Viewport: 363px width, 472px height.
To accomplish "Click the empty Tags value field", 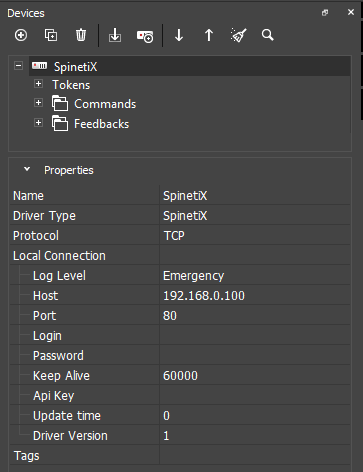I will pos(255,455).
